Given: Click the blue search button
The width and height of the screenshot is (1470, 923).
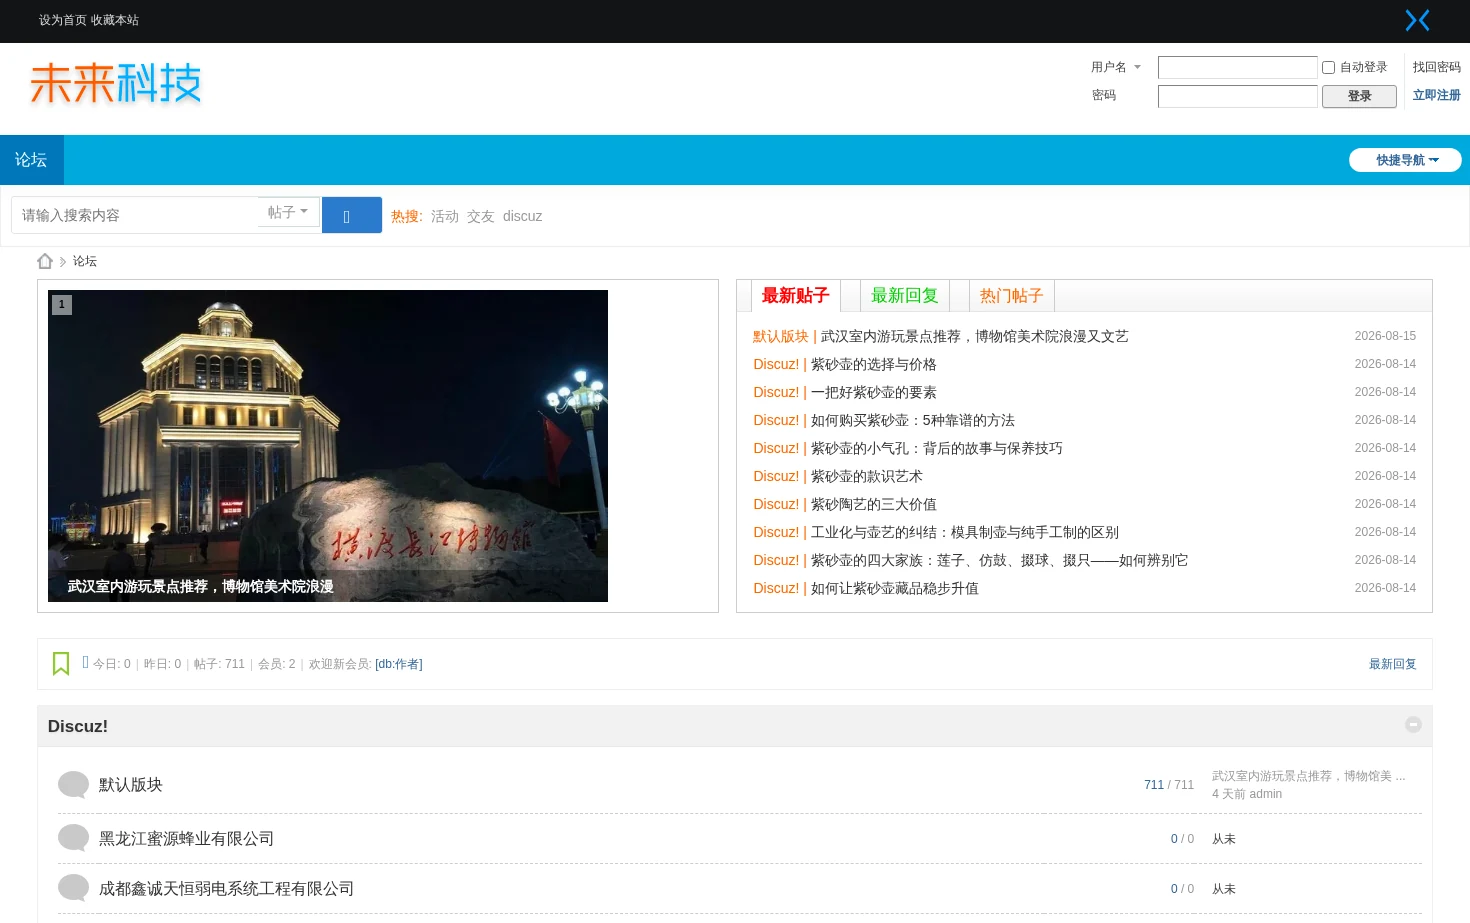Looking at the screenshot, I should (352, 215).
